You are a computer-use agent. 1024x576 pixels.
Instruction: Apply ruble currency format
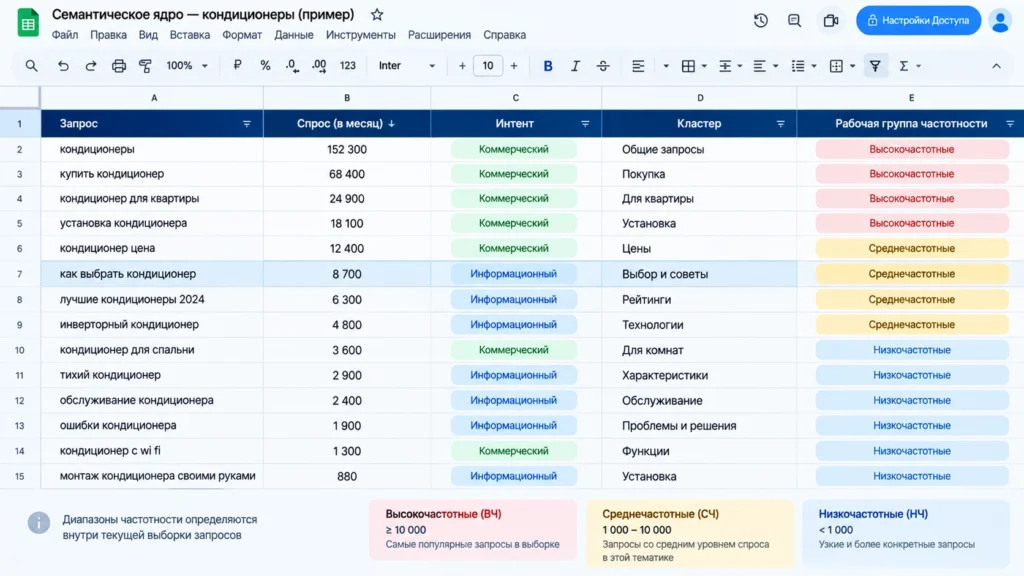click(x=237, y=65)
